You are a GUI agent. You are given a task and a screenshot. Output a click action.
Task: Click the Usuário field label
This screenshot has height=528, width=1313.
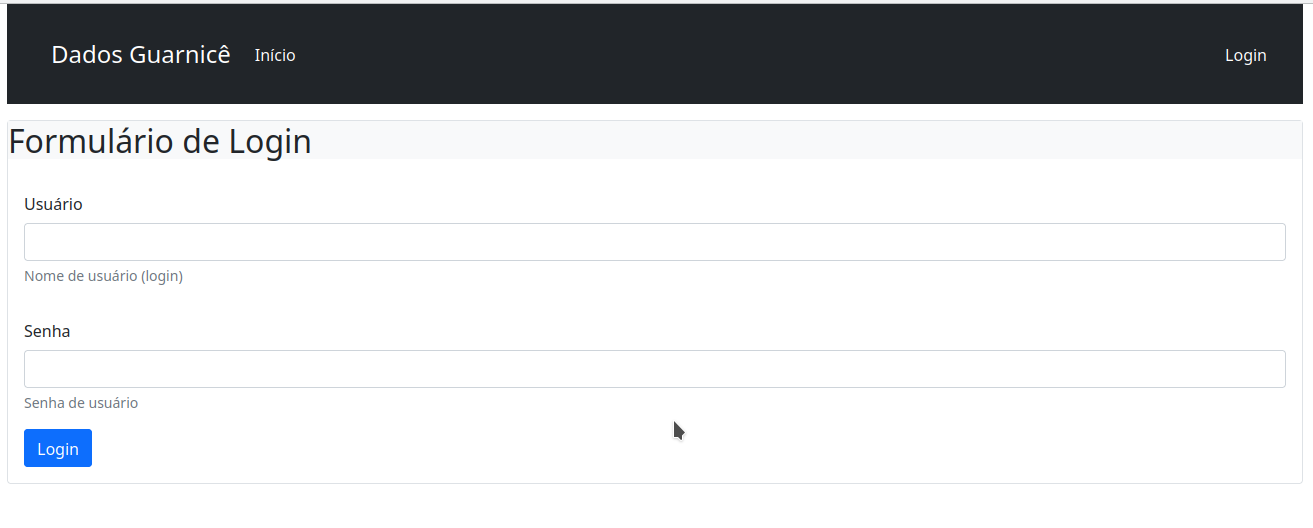(x=53, y=204)
